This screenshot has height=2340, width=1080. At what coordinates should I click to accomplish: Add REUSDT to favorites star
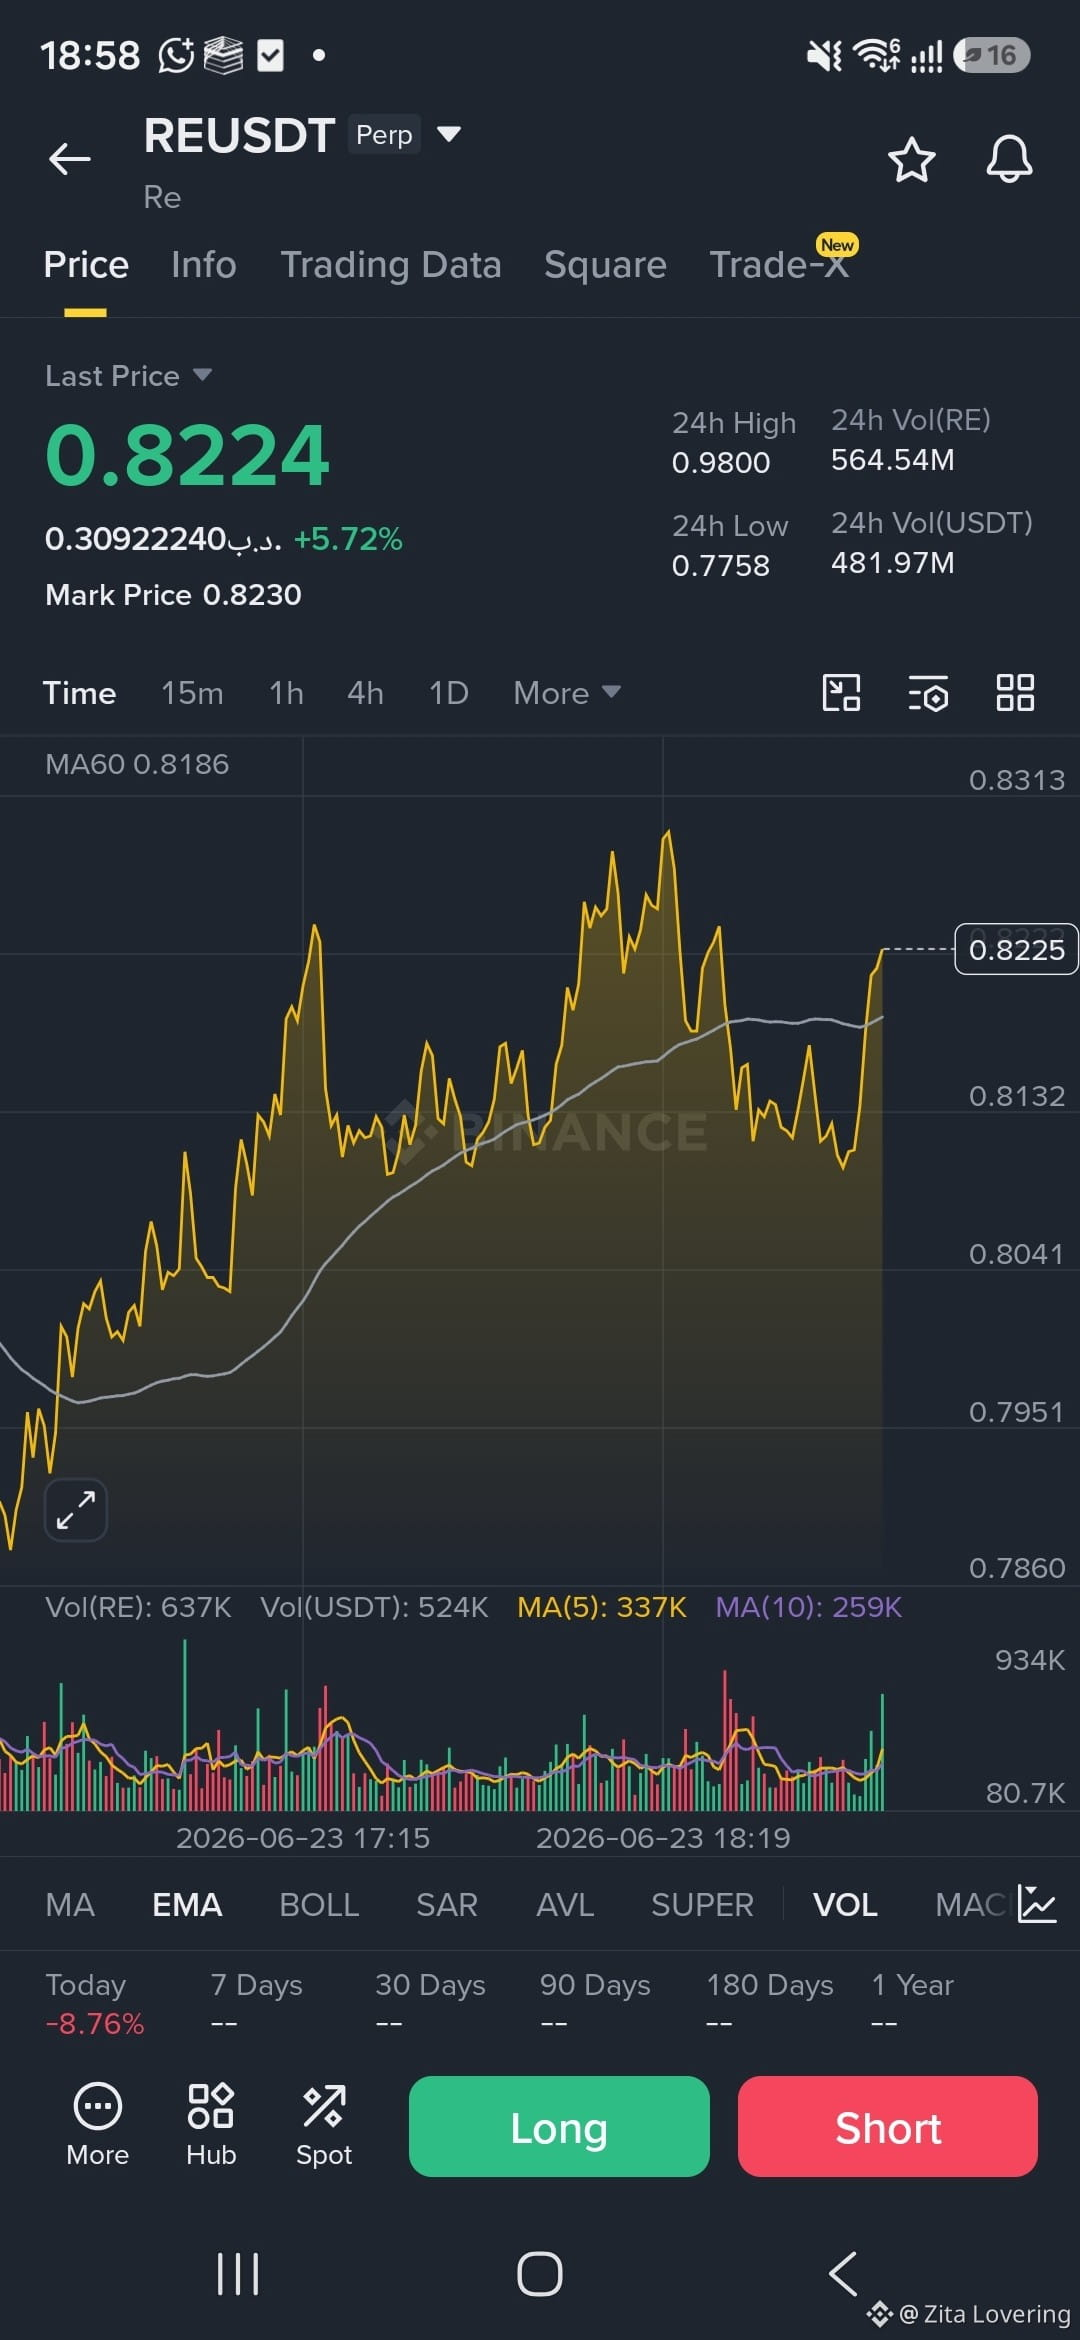pos(911,160)
